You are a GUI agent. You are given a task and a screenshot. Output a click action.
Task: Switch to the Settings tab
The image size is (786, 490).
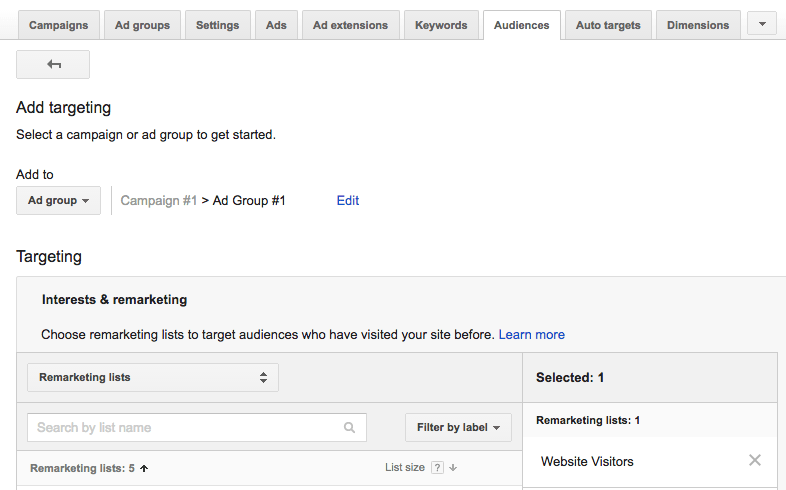(219, 25)
